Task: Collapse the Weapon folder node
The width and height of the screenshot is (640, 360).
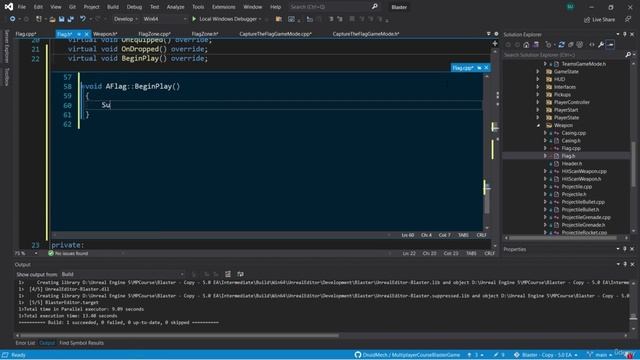Action: point(538,125)
